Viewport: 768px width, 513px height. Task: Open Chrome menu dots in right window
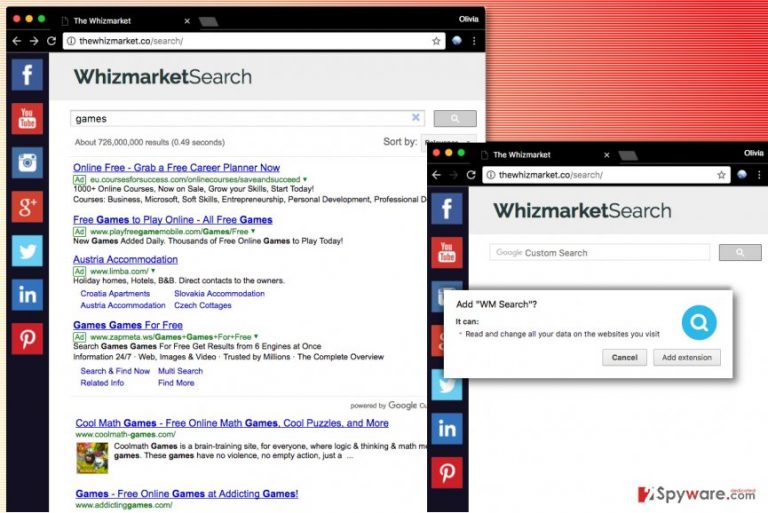tap(759, 175)
